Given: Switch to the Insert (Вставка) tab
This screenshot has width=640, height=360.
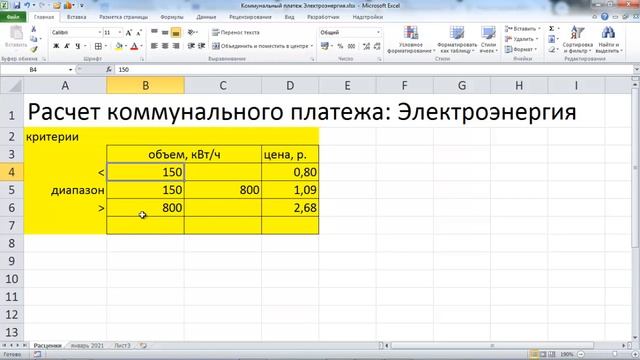Looking at the screenshot, I should pos(76,17).
